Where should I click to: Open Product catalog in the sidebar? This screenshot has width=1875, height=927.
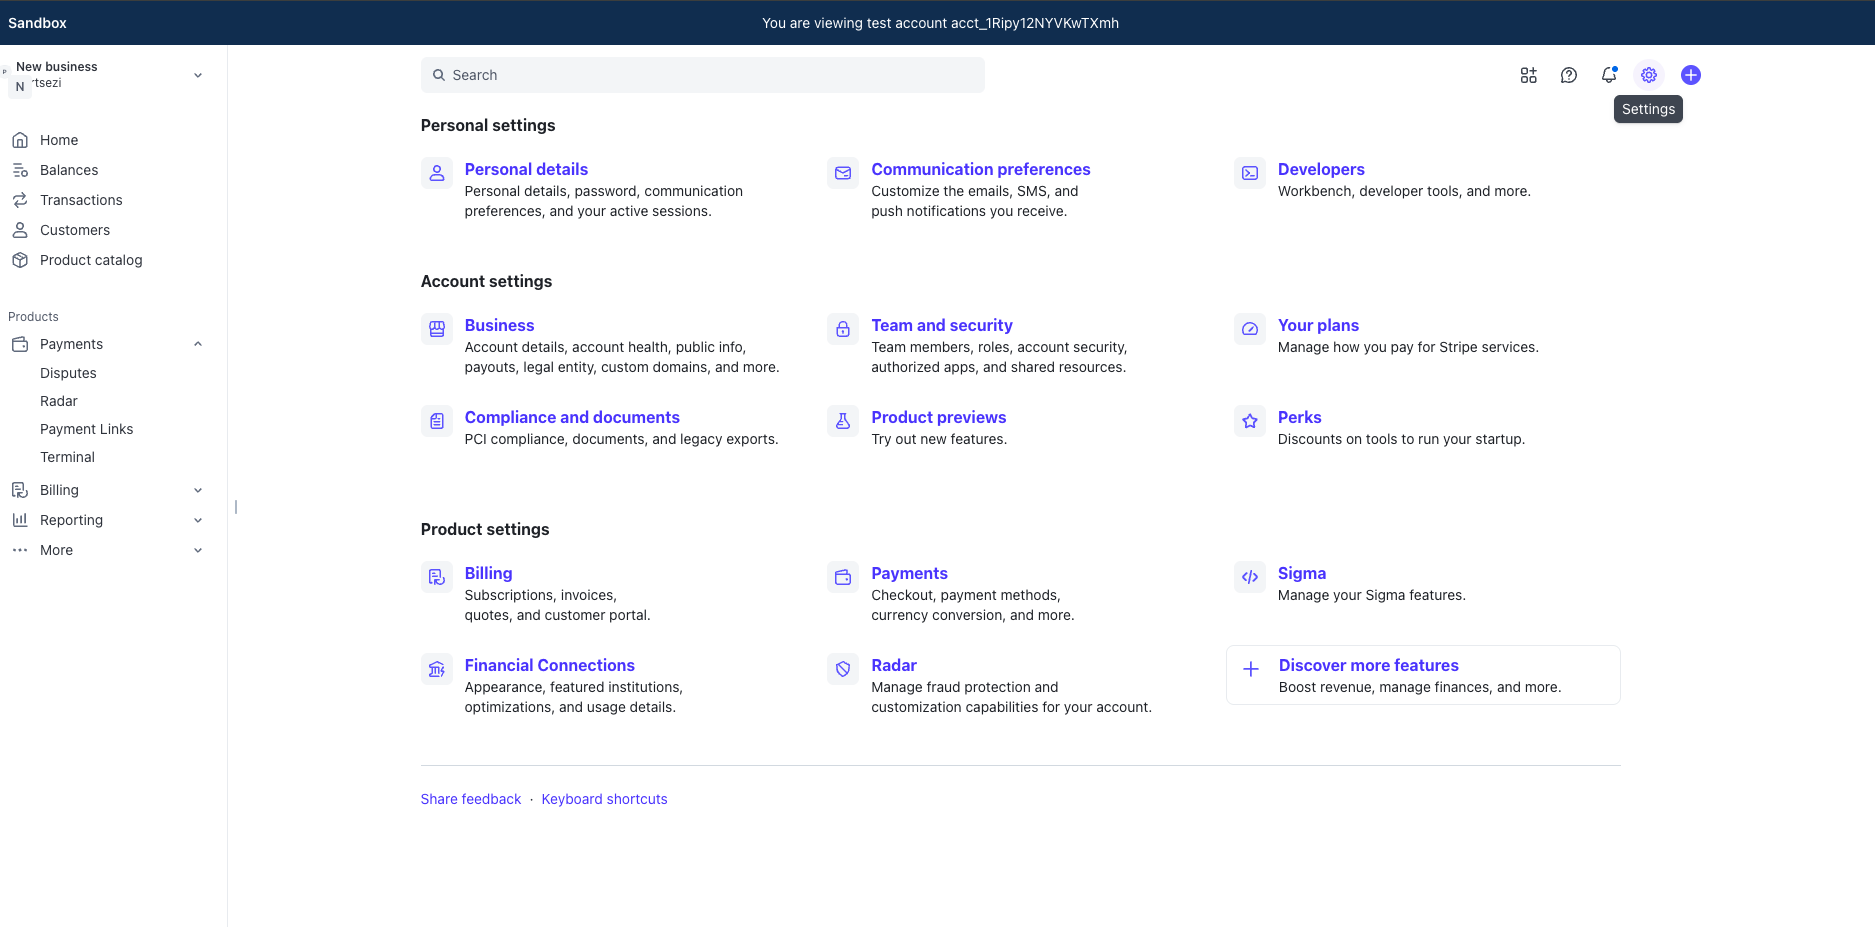pyautogui.click(x=91, y=260)
